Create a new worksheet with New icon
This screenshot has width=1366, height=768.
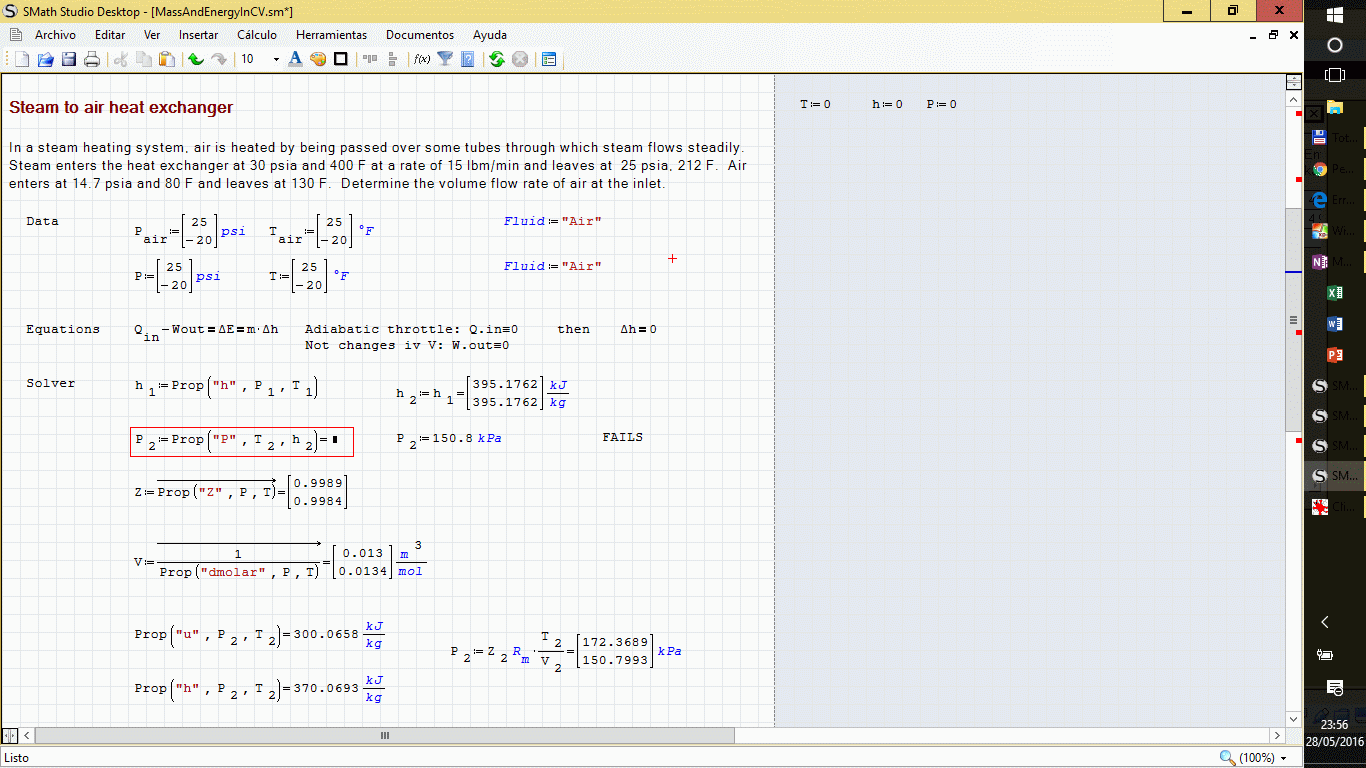click(x=22, y=59)
